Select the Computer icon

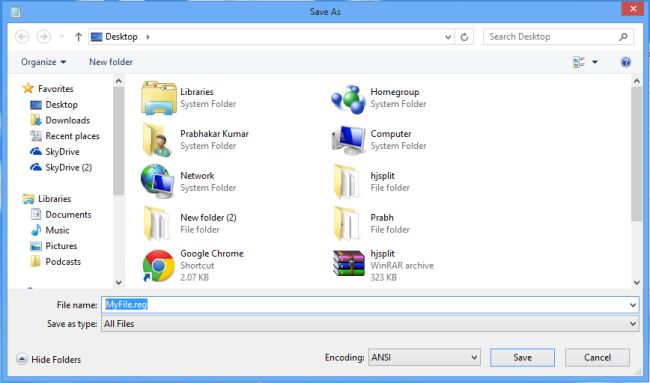coord(349,140)
